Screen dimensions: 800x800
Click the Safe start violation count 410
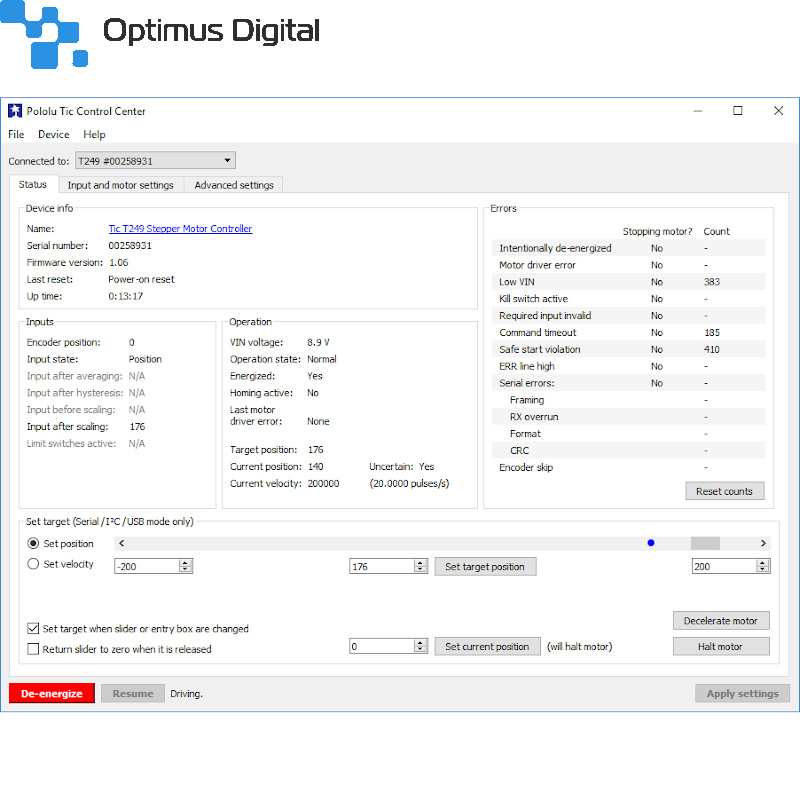712,349
